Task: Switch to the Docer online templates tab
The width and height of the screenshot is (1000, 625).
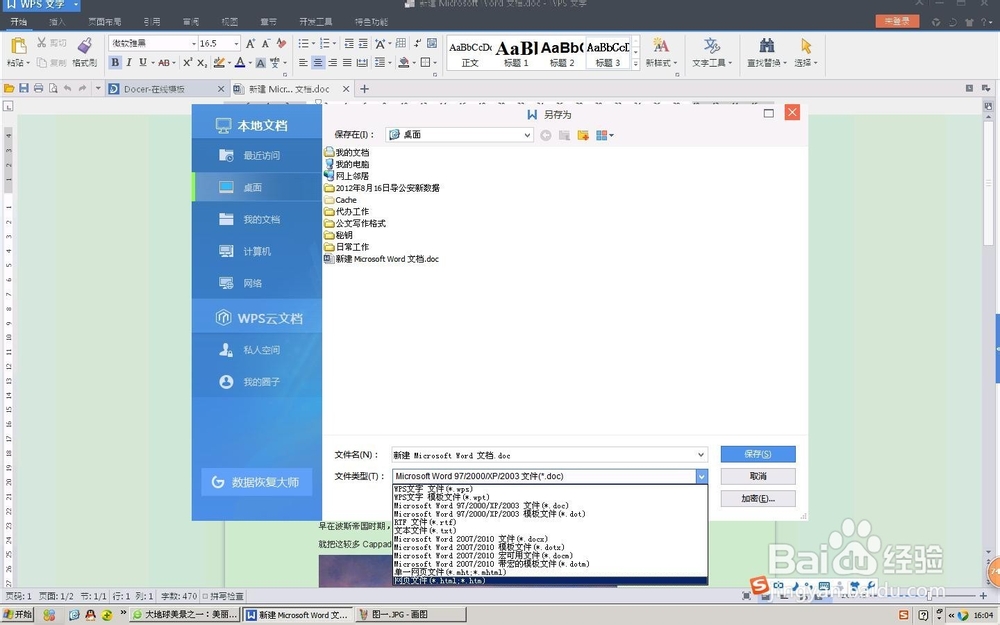Action: pyautogui.click(x=167, y=89)
